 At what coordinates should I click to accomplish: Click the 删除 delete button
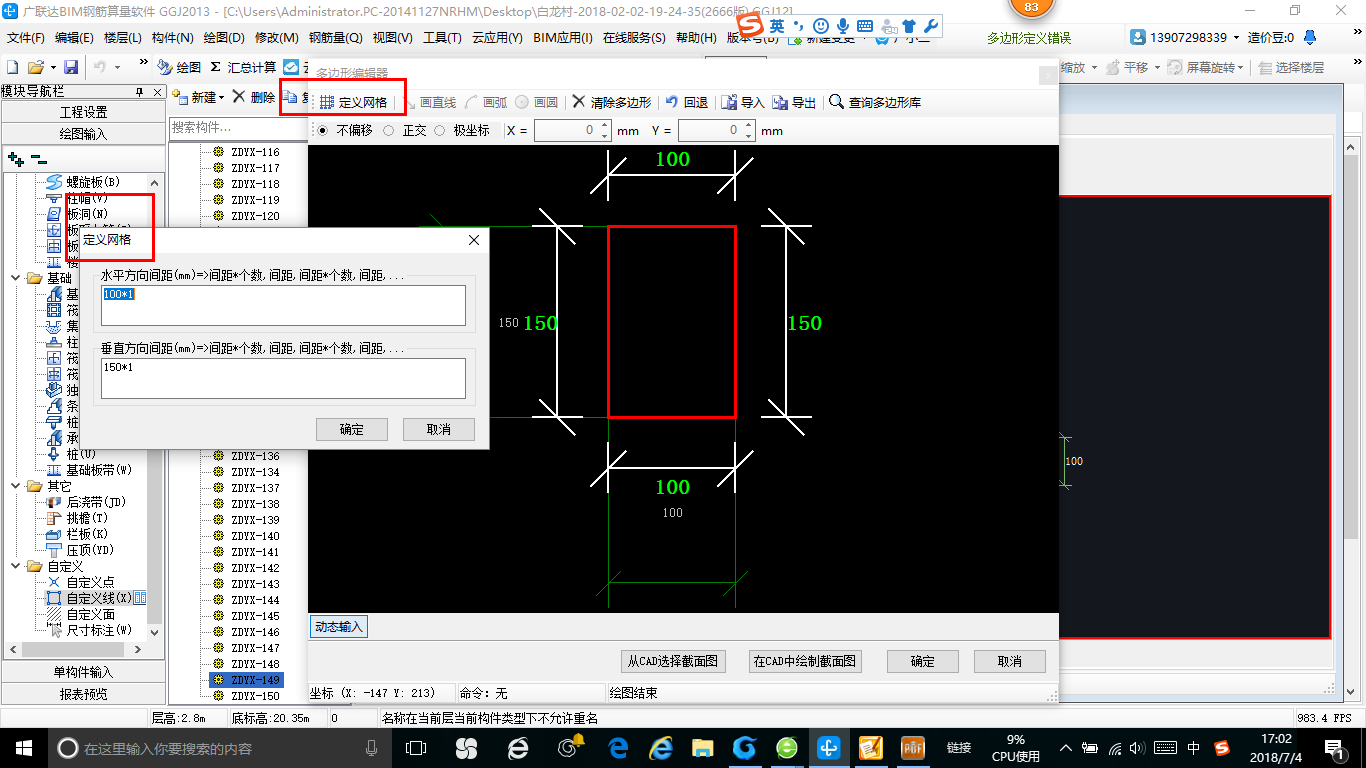253,97
